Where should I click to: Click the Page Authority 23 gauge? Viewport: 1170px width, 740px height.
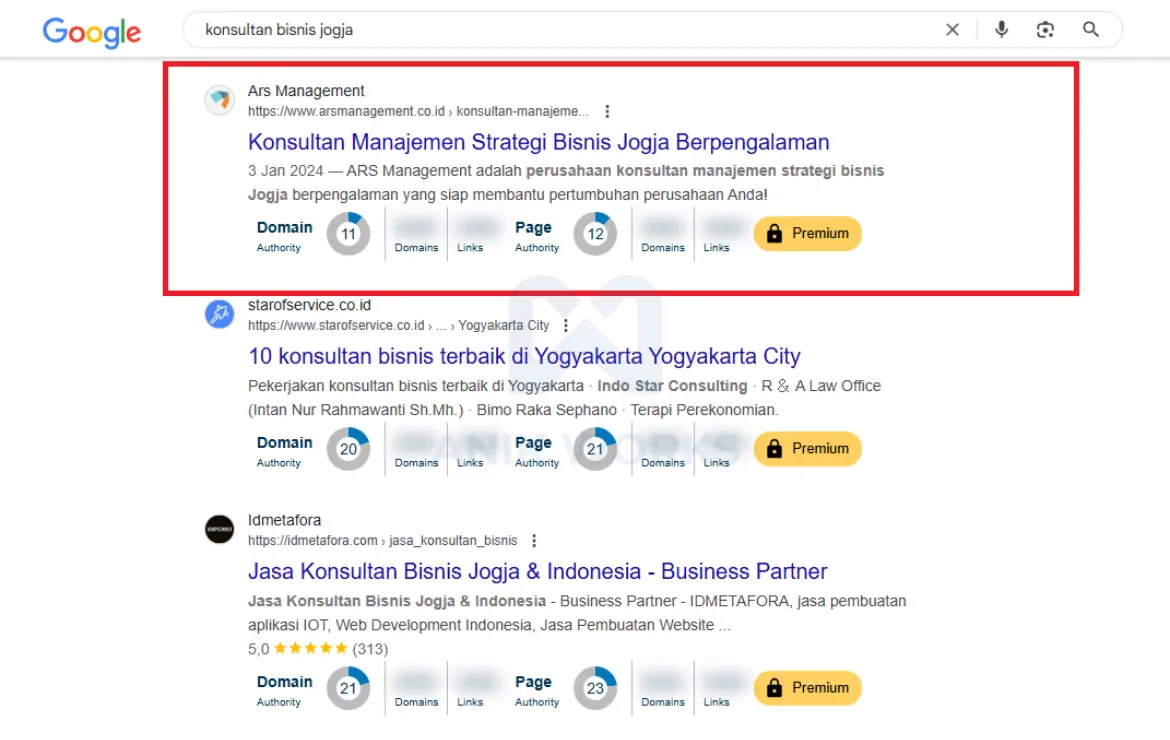[595, 689]
